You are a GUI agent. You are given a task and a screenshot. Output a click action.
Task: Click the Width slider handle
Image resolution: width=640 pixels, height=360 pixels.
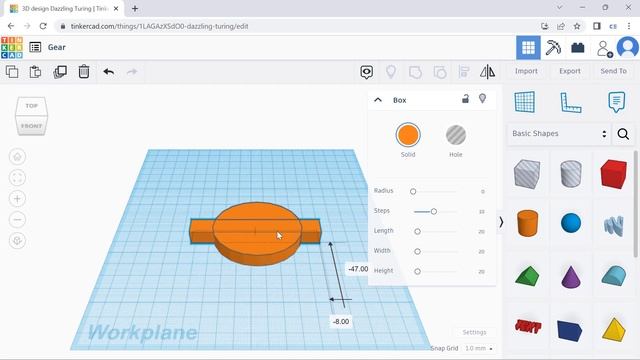click(x=417, y=251)
